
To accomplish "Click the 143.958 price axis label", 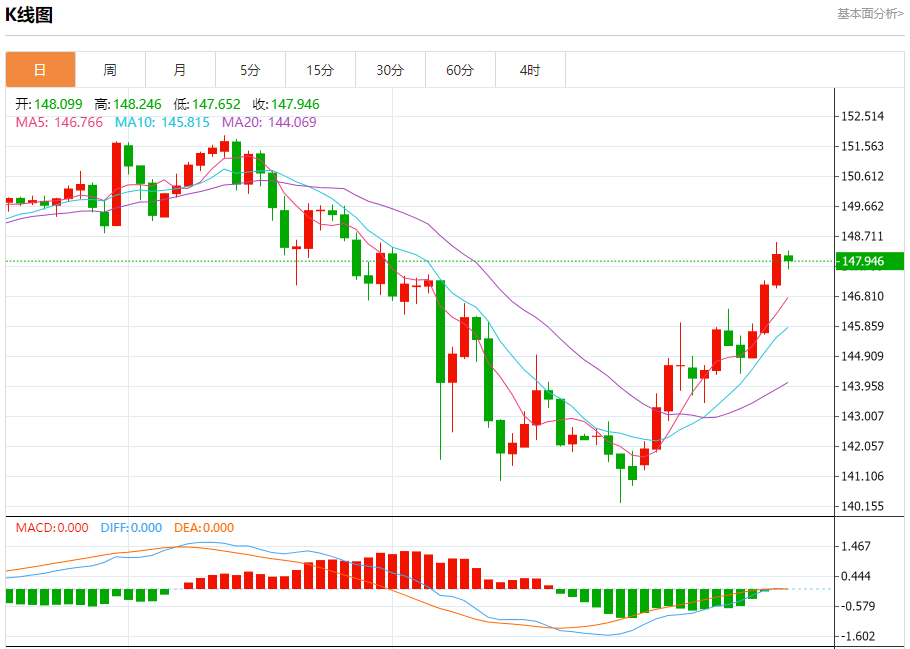I will point(862,386).
